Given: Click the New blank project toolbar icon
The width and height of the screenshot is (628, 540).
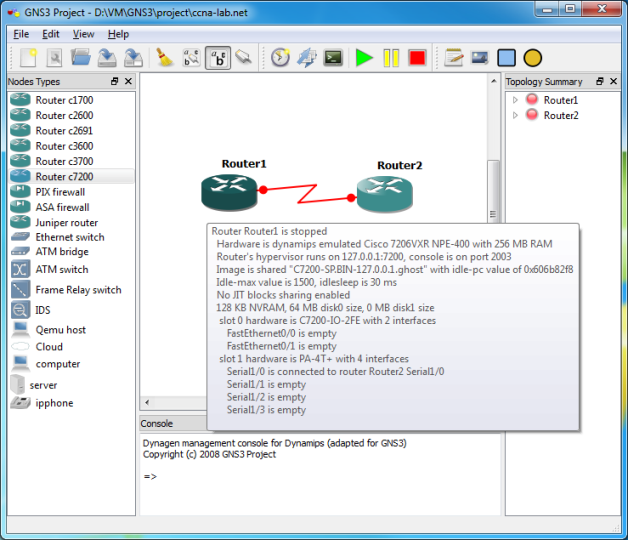Looking at the screenshot, I should tap(28, 58).
